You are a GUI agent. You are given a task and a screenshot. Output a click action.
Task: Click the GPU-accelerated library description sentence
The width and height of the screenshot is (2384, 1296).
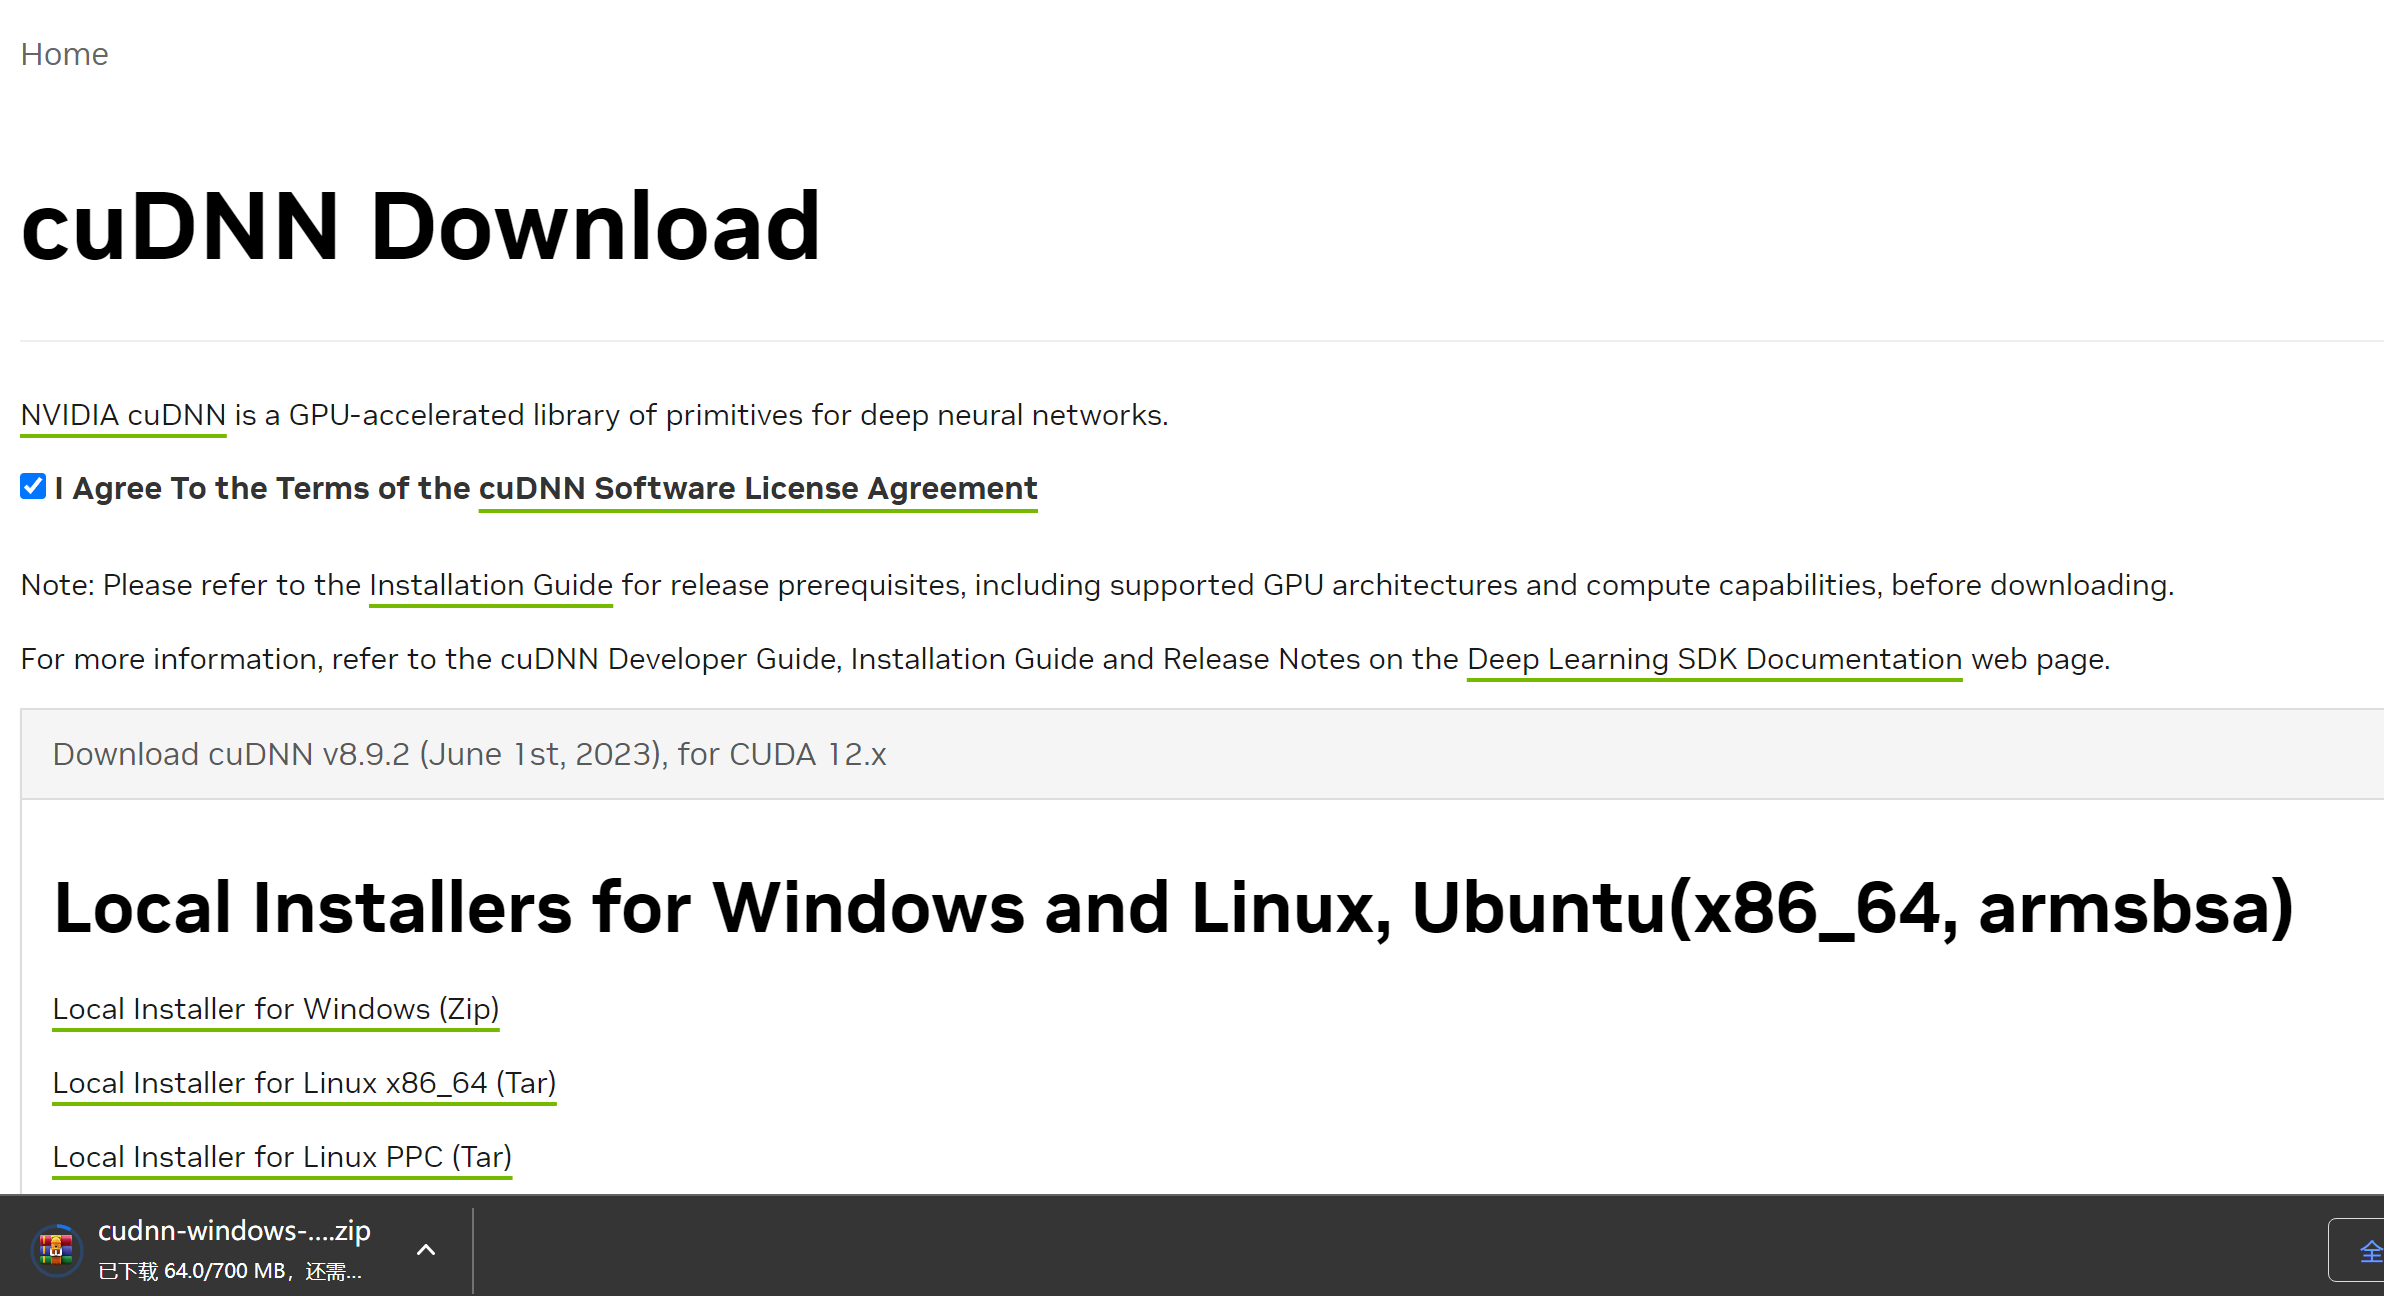click(x=700, y=415)
